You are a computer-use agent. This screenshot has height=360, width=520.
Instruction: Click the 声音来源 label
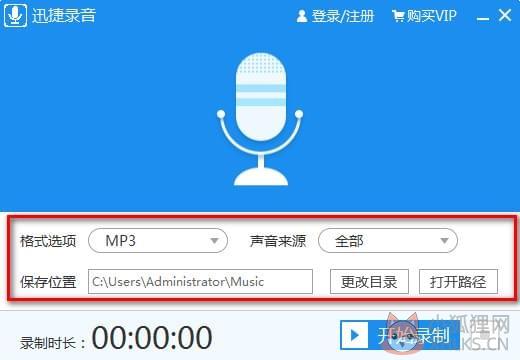click(278, 241)
